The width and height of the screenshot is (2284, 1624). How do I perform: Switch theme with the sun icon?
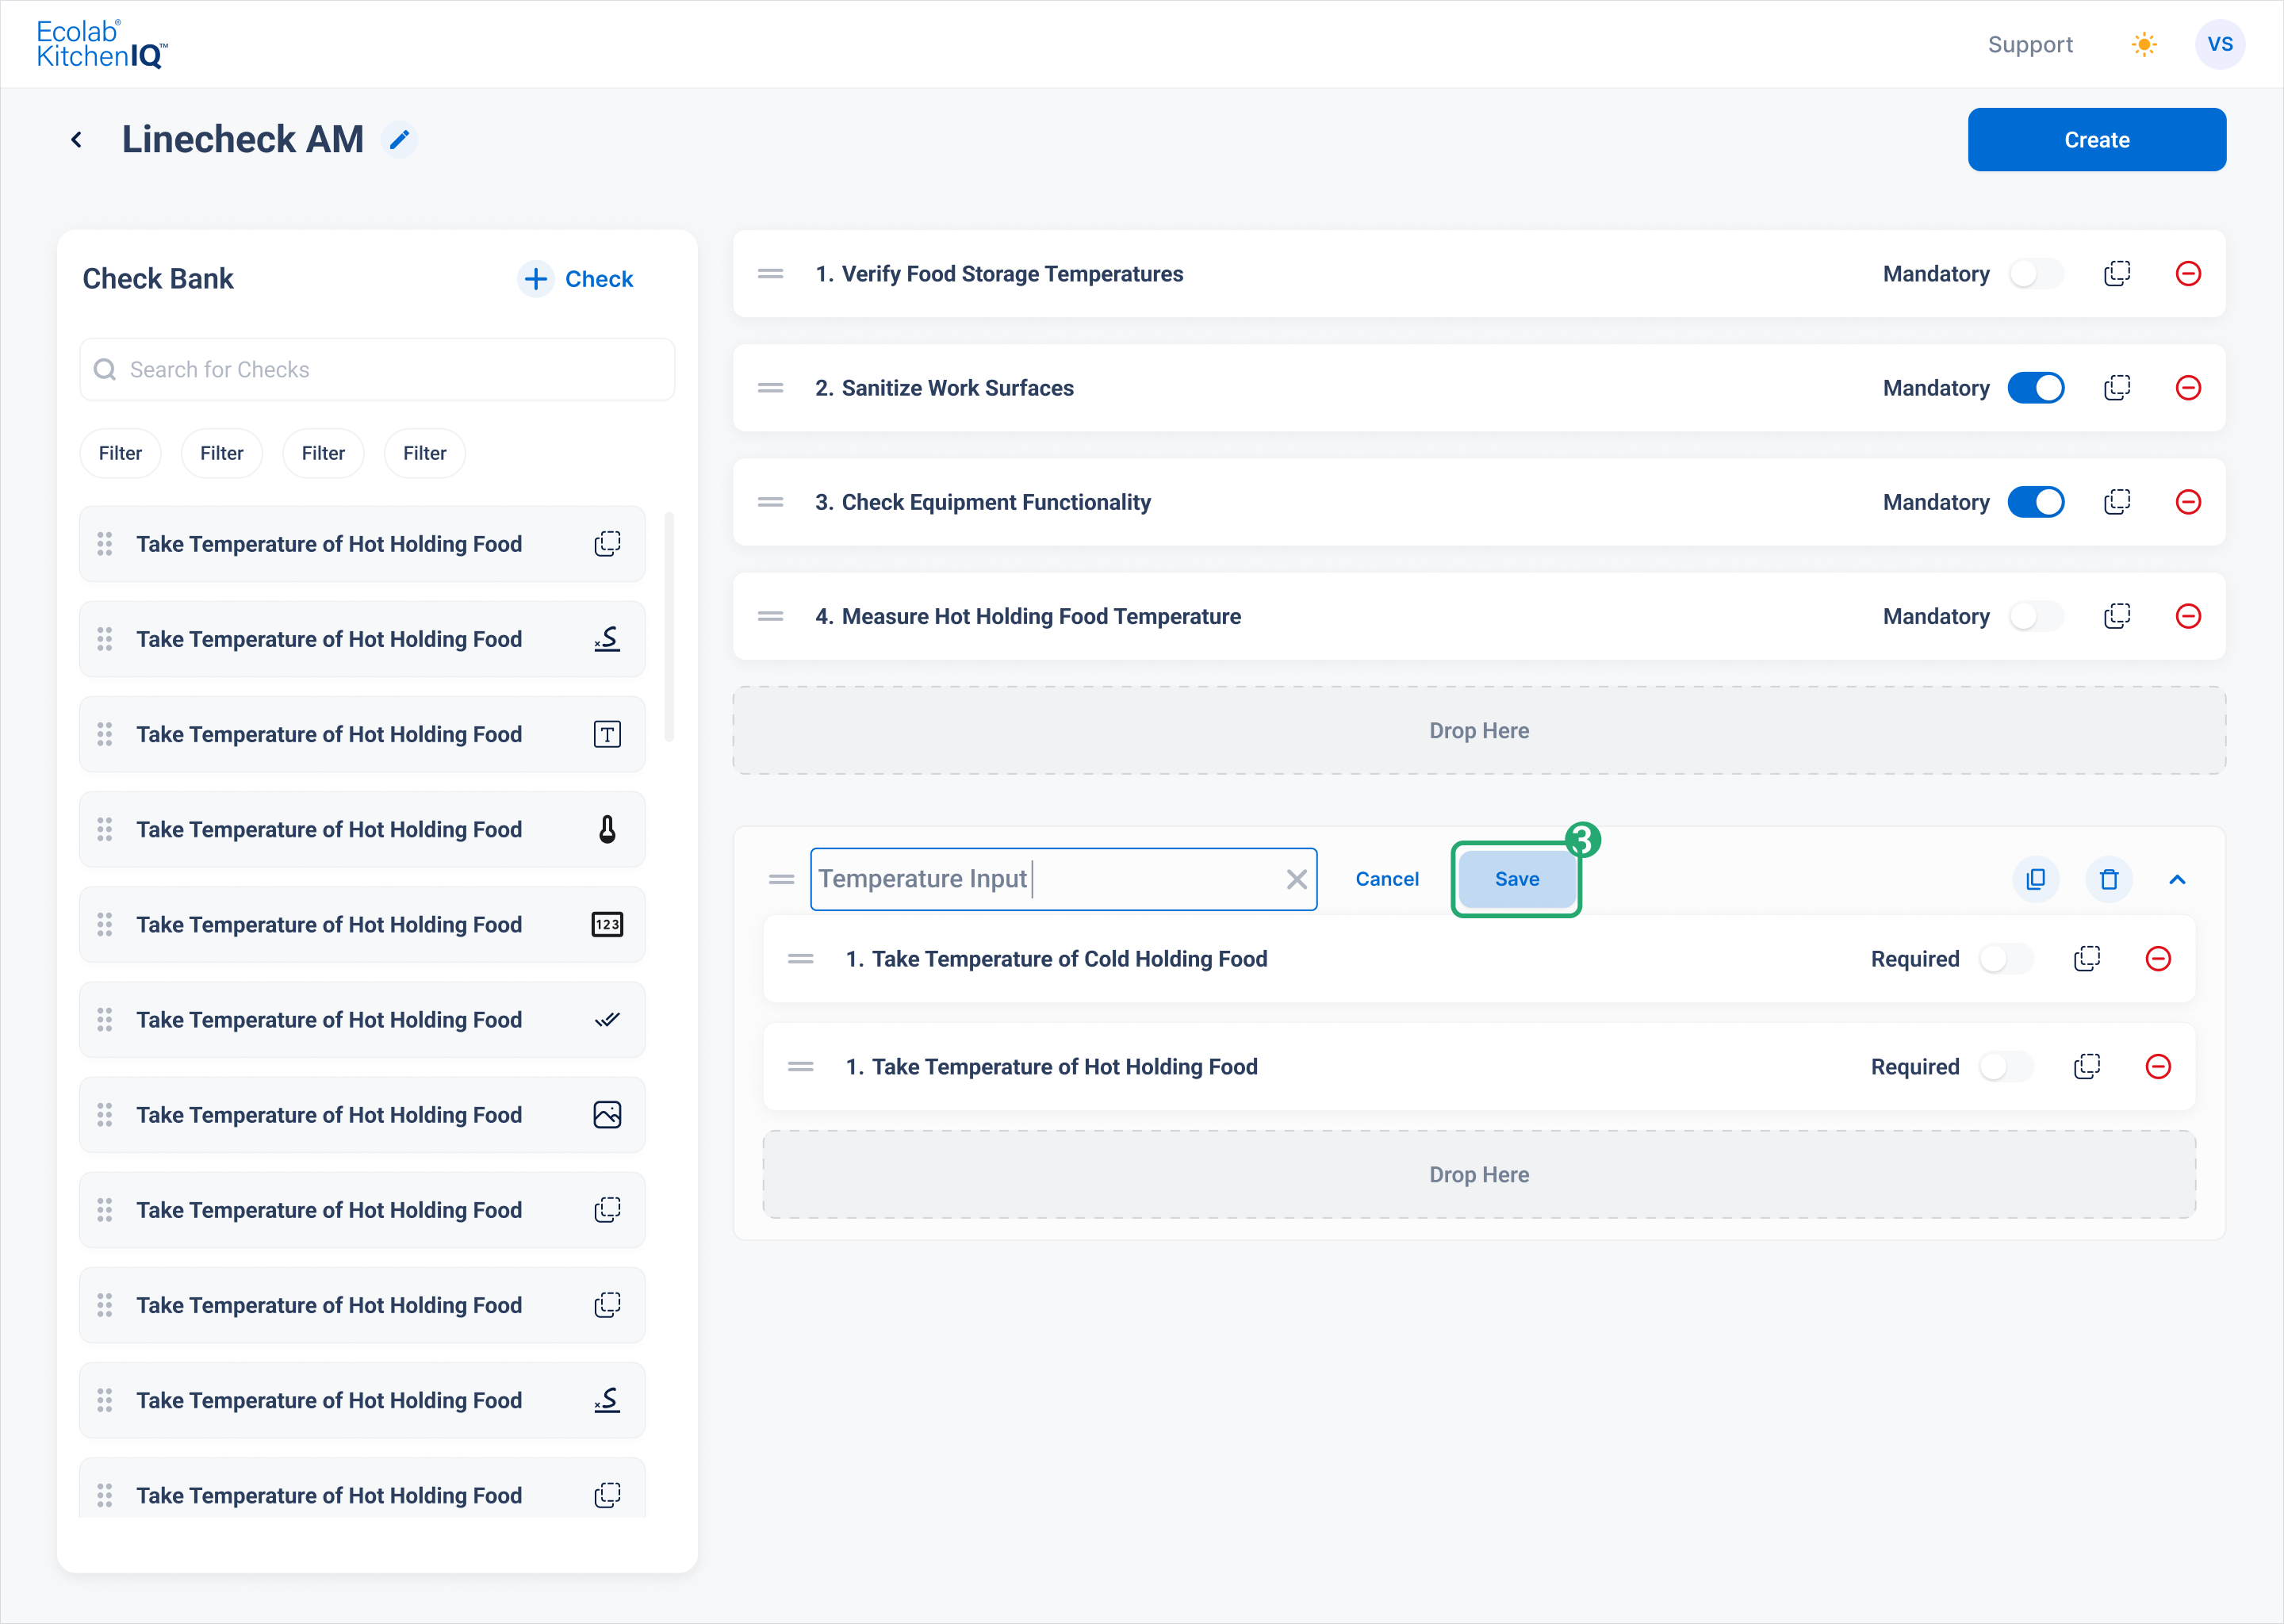tap(2144, 44)
